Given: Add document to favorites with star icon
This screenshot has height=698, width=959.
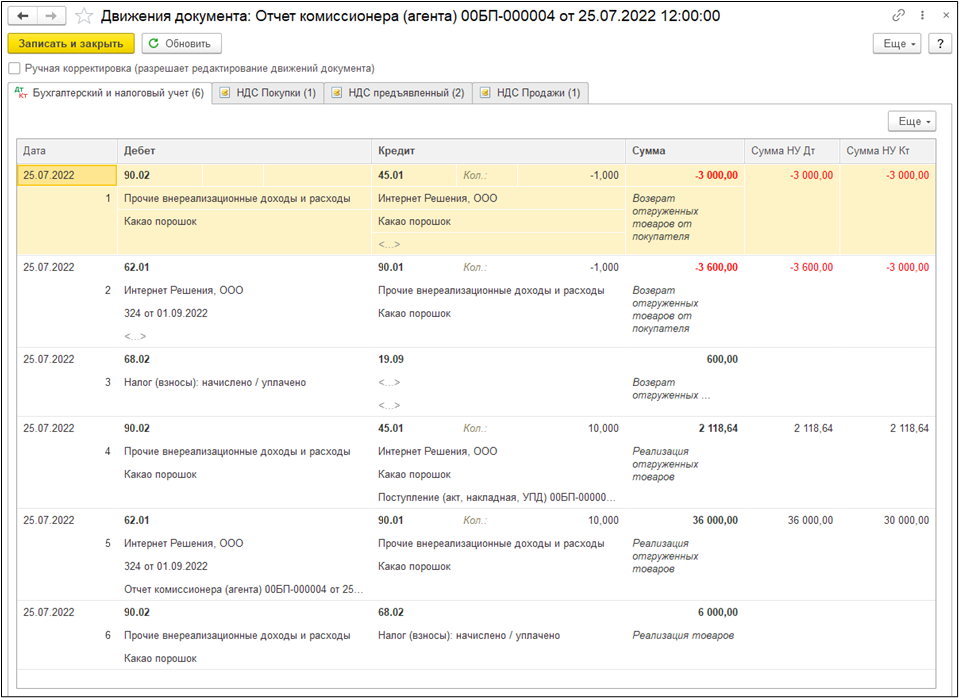Looking at the screenshot, I should click(84, 16).
